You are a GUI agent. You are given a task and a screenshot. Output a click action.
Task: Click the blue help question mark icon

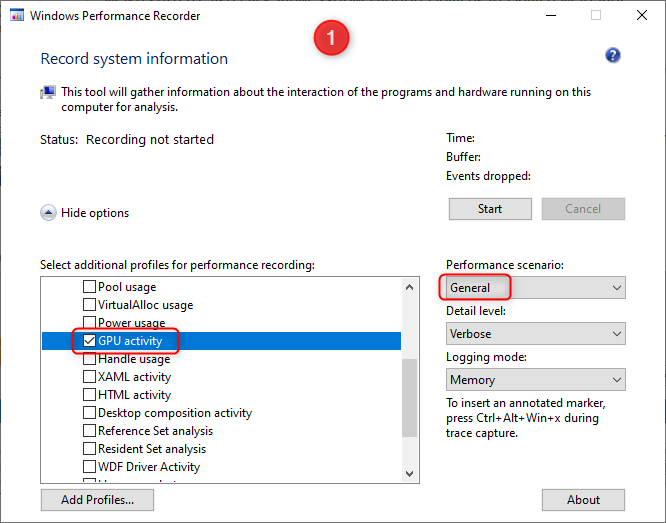[x=613, y=56]
